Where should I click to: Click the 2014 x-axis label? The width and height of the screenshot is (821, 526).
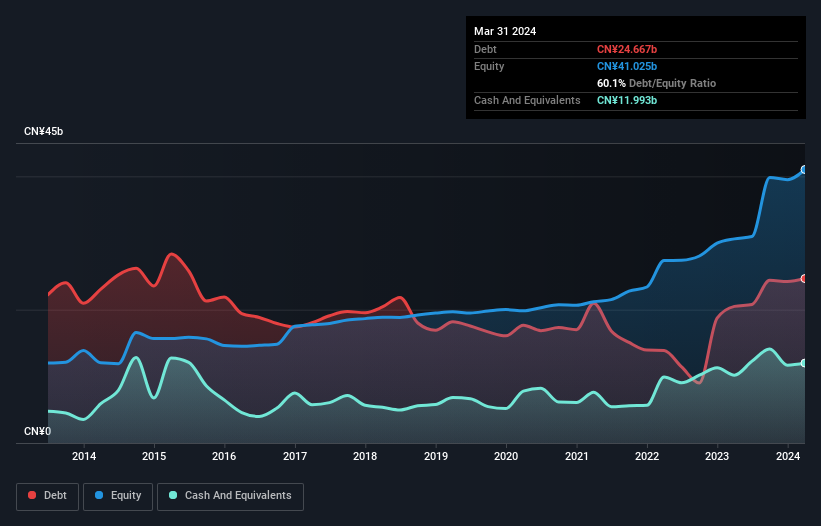click(84, 456)
